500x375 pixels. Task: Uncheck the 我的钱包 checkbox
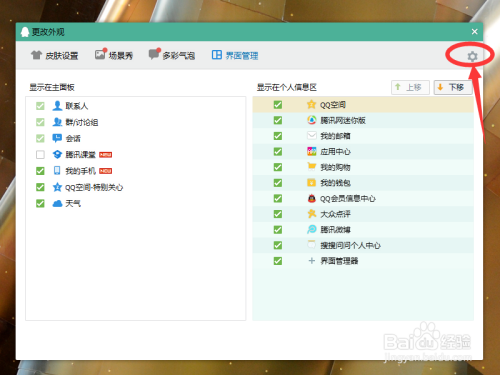[x=278, y=183]
